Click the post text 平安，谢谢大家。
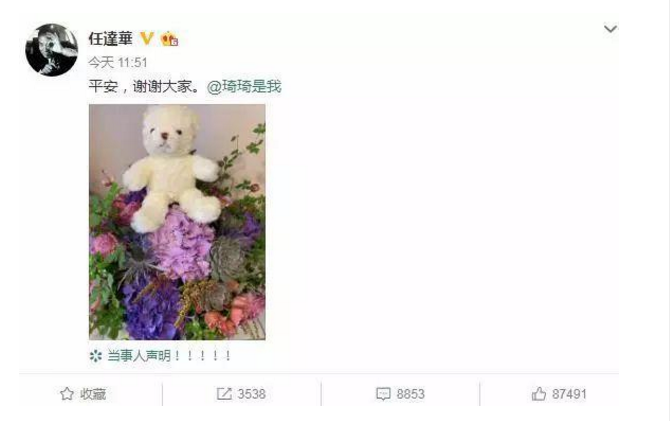 point(144,87)
